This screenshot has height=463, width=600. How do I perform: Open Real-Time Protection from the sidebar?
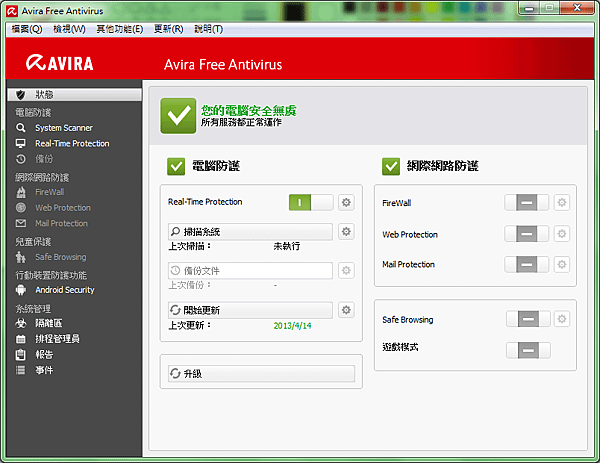click(x=72, y=143)
